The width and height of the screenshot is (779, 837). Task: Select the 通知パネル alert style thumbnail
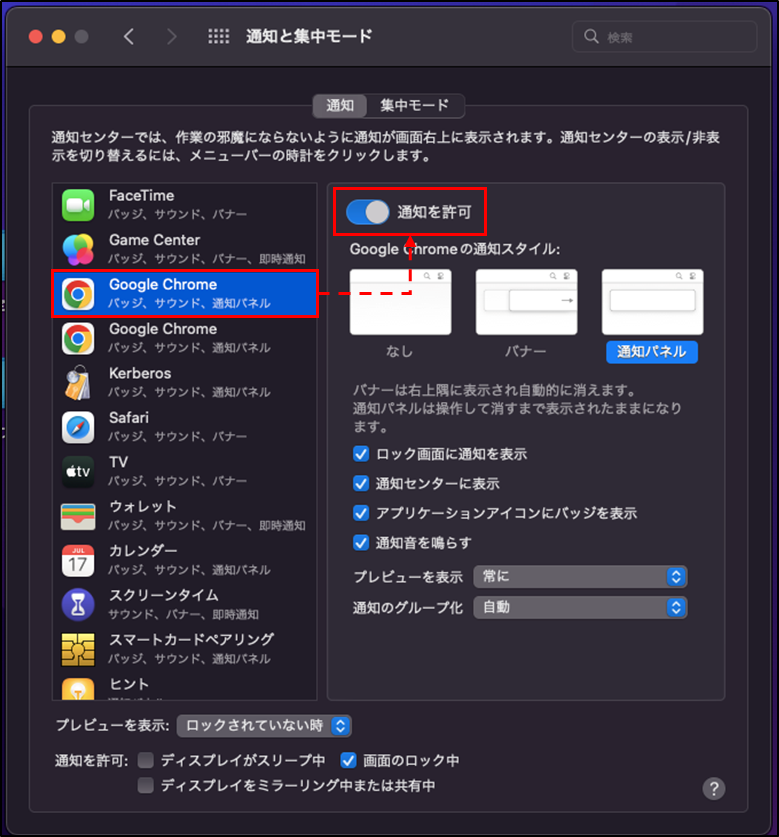click(x=652, y=302)
